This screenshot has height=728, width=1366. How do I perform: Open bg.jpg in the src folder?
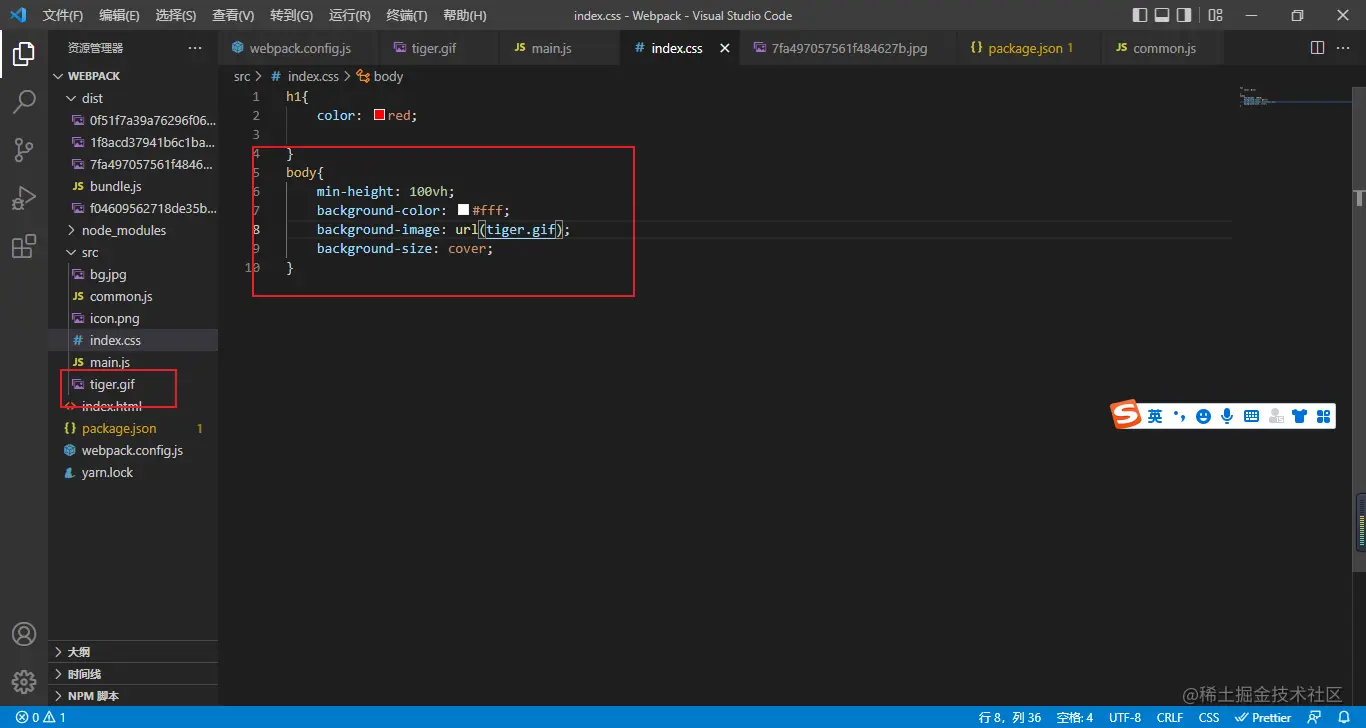tap(133, 274)
